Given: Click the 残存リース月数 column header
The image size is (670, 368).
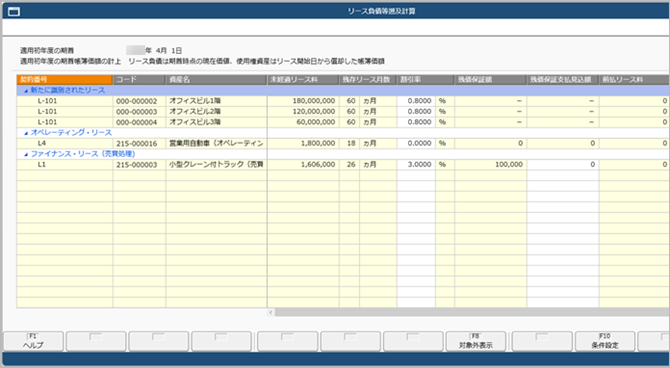Looking at the screenshot, I should (x=368, y=79).
